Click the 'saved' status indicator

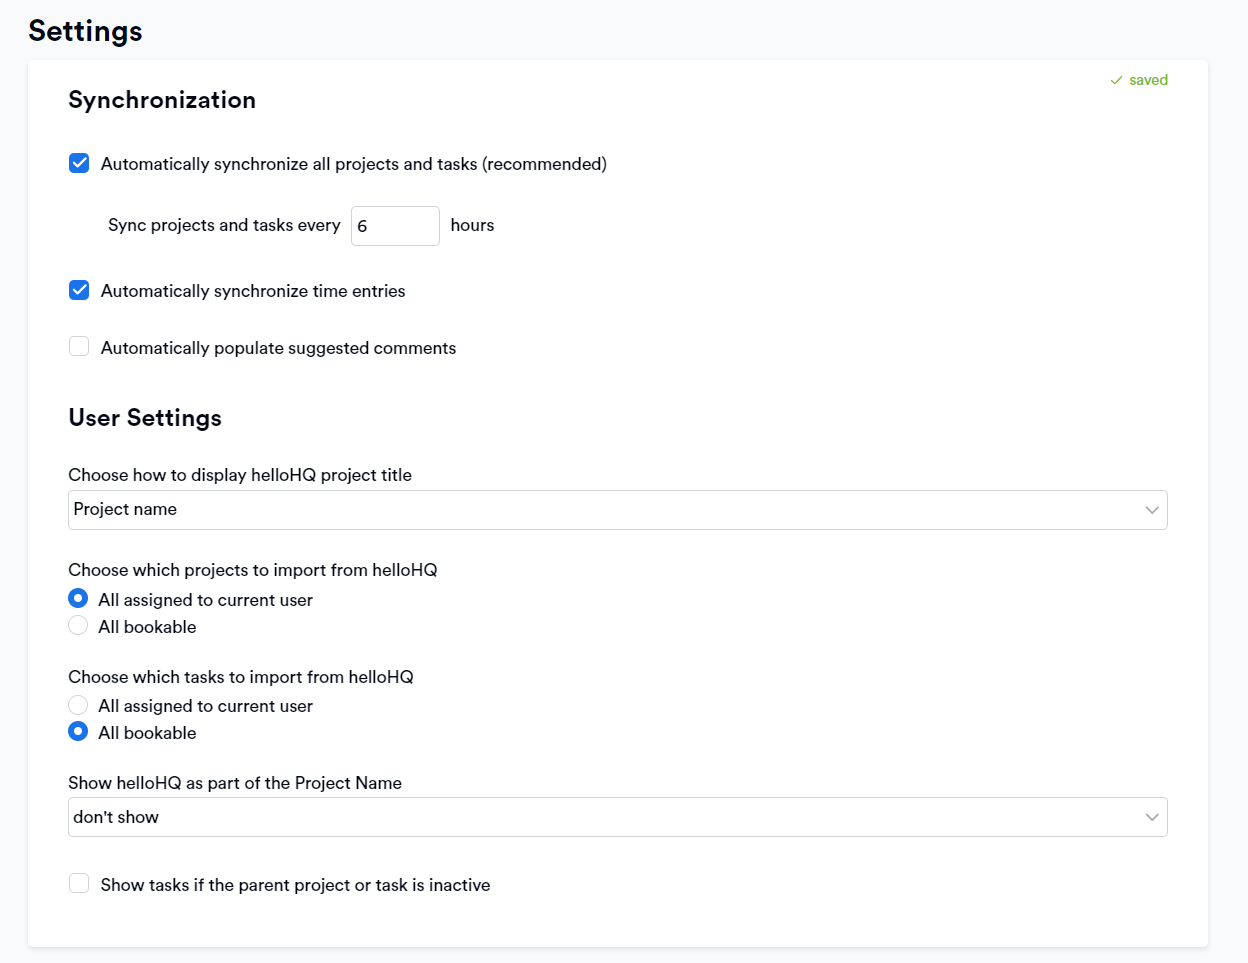1139,80
